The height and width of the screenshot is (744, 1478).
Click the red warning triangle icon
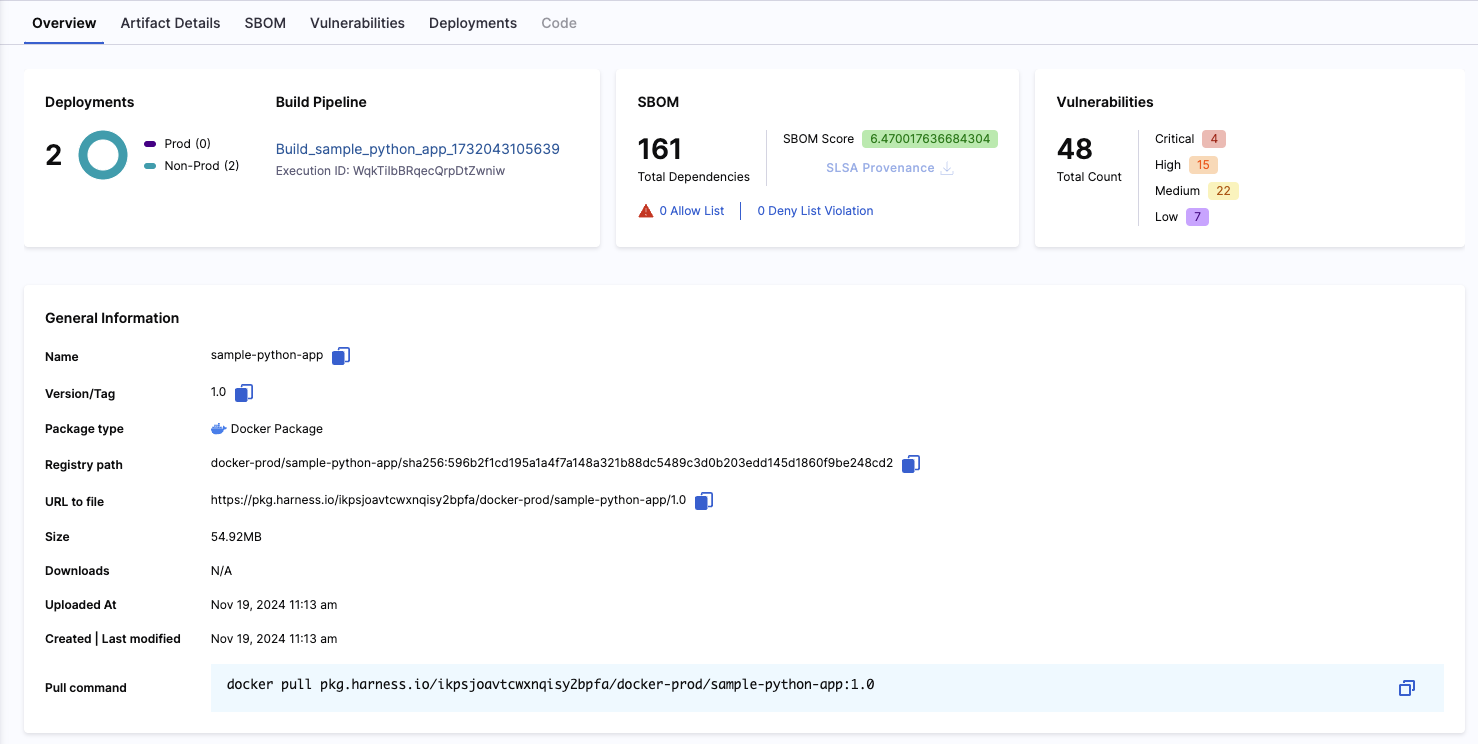[x=646, y=211]
